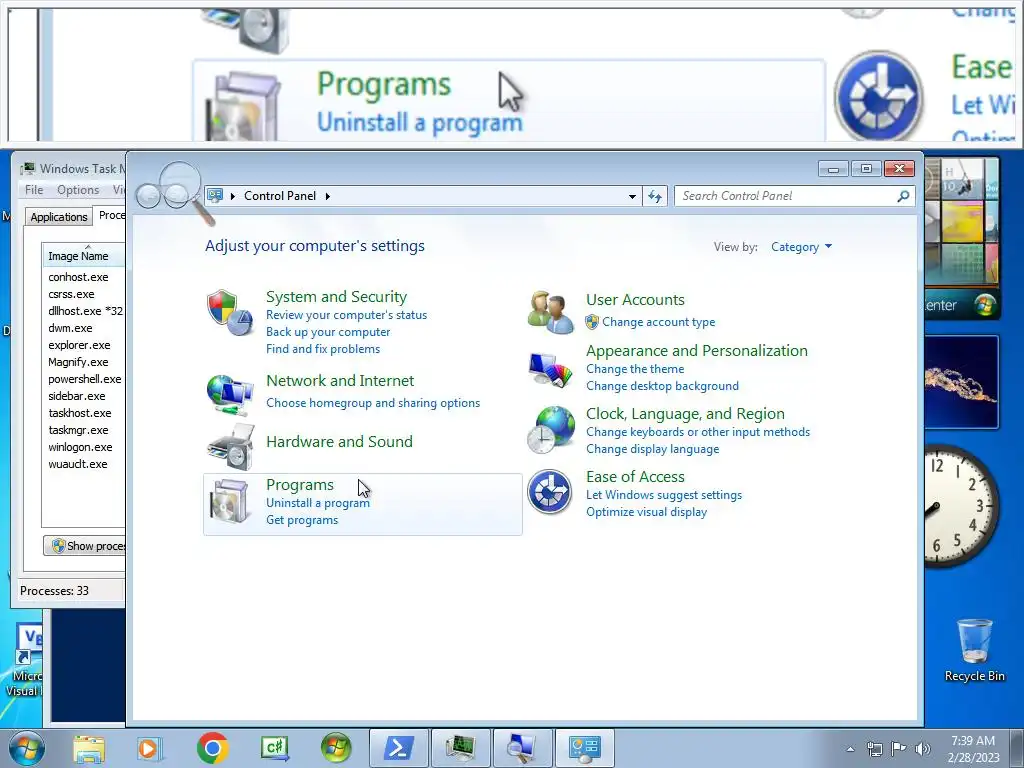Open the Hardware and Sound printer icon

tap(230, 447)
